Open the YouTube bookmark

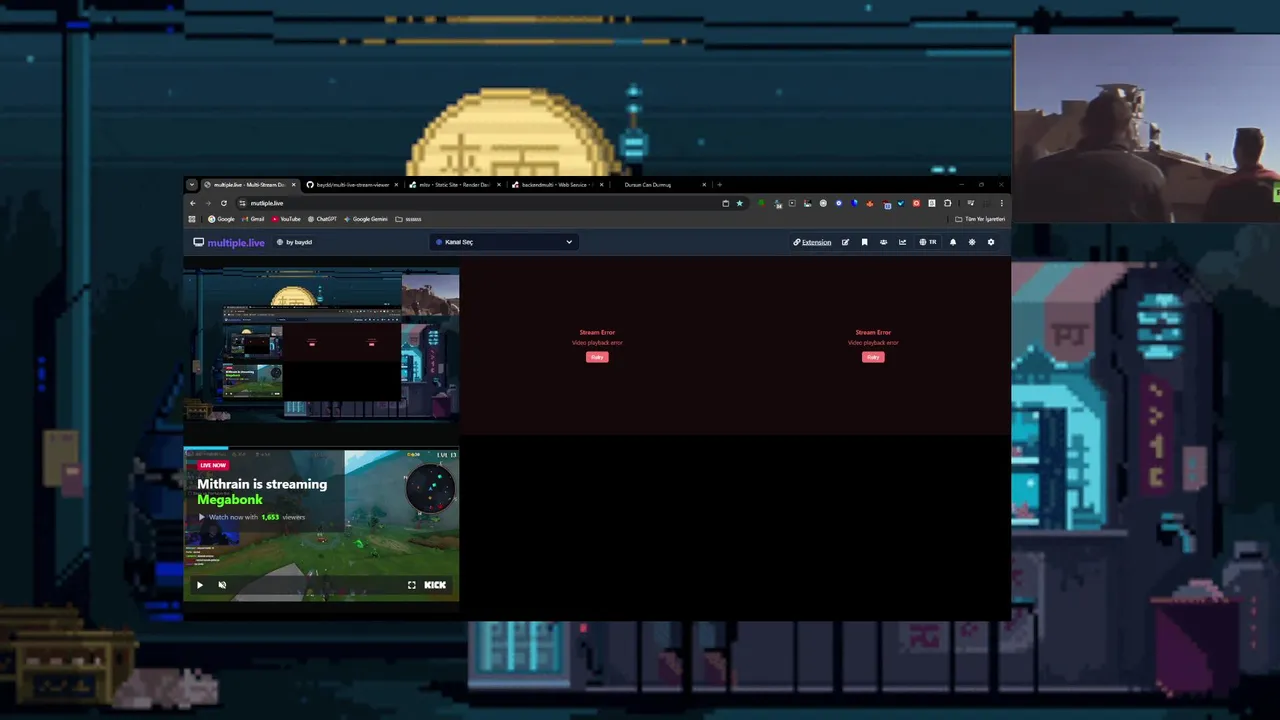tap(286, 219)
